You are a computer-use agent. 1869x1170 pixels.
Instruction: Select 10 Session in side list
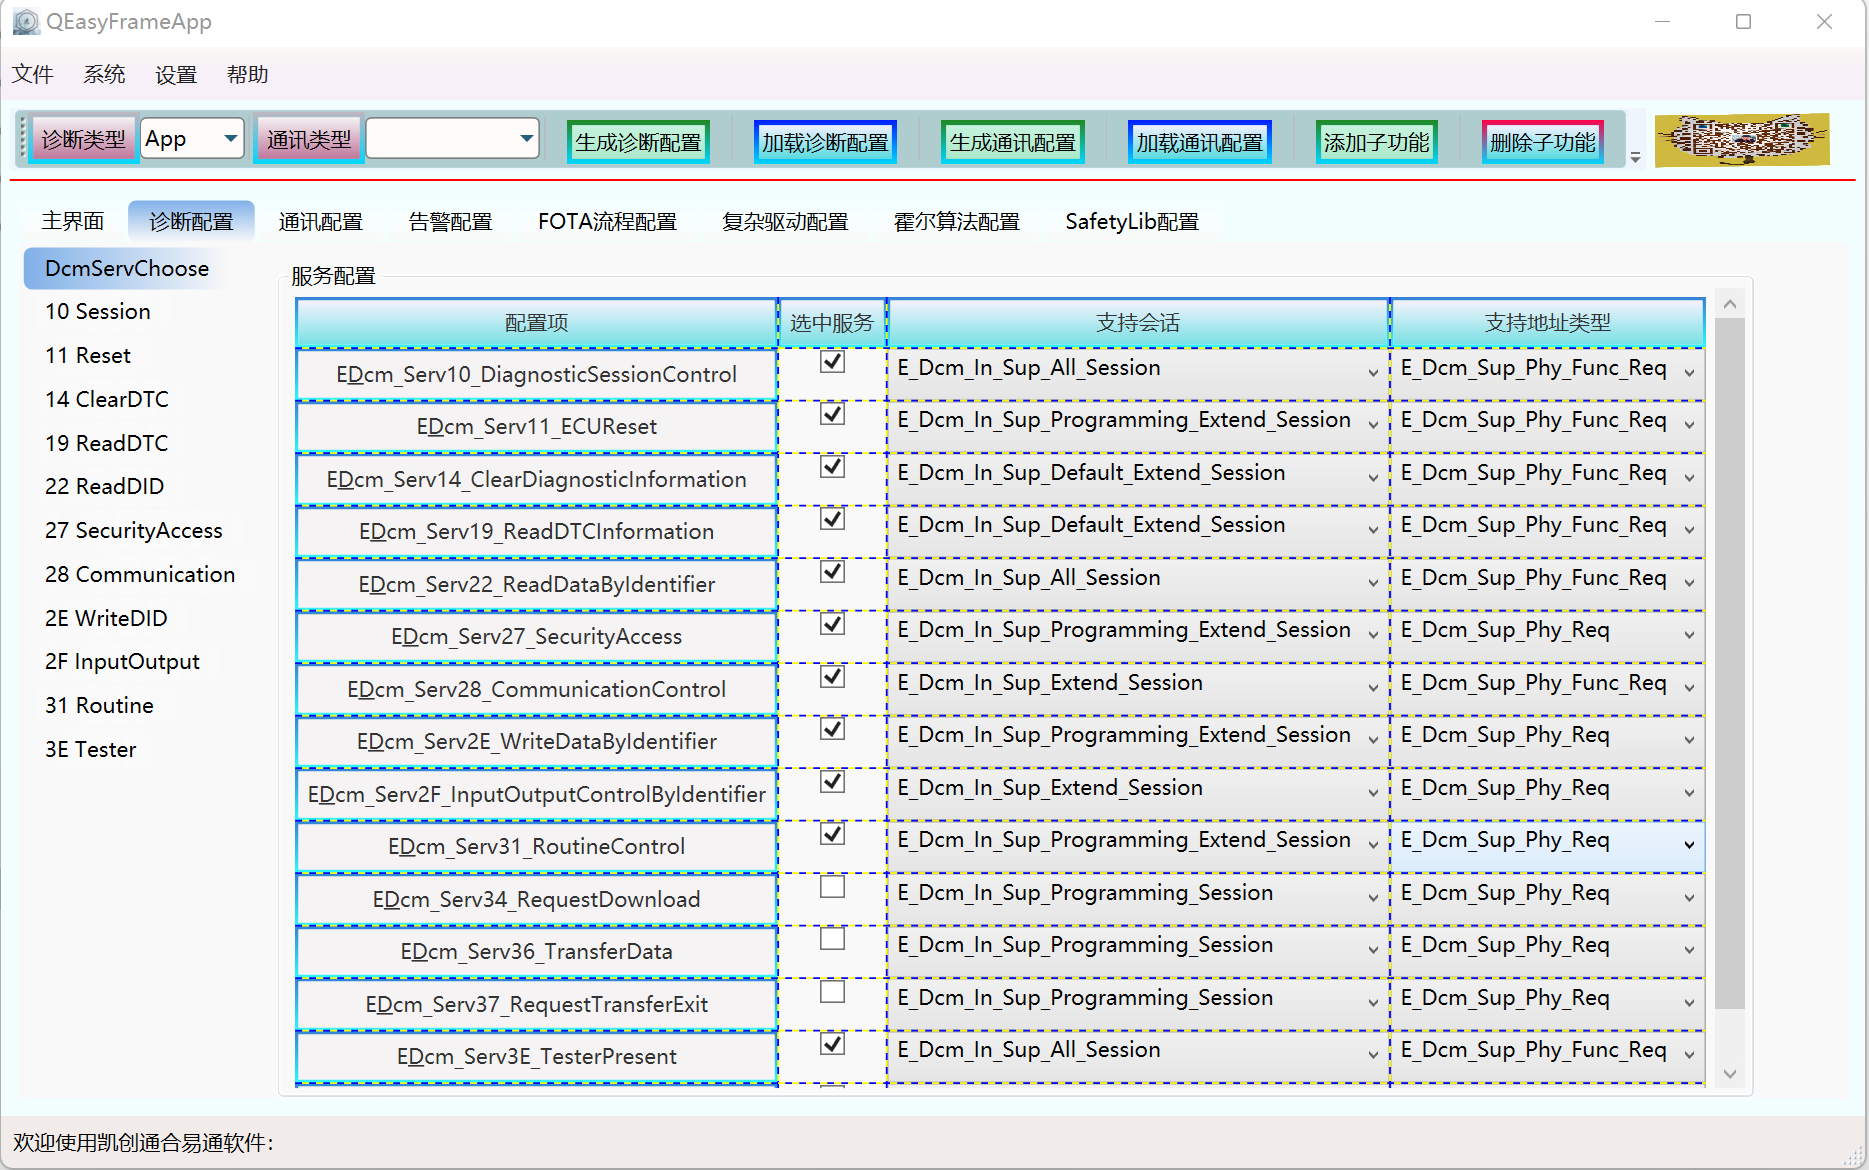coord(98,311)
